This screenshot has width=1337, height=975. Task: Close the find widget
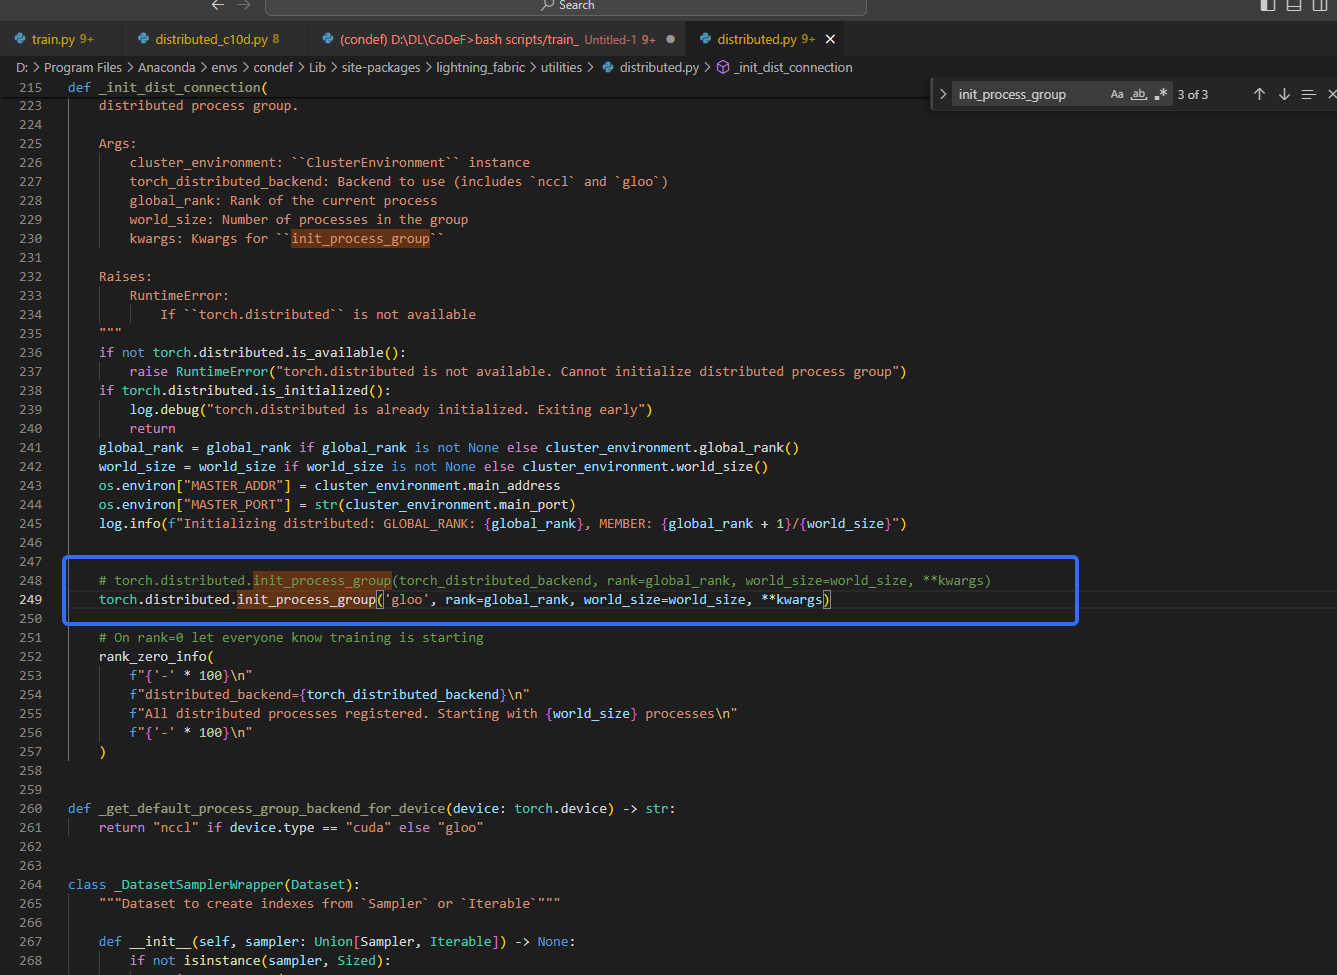click(1331, 94)
